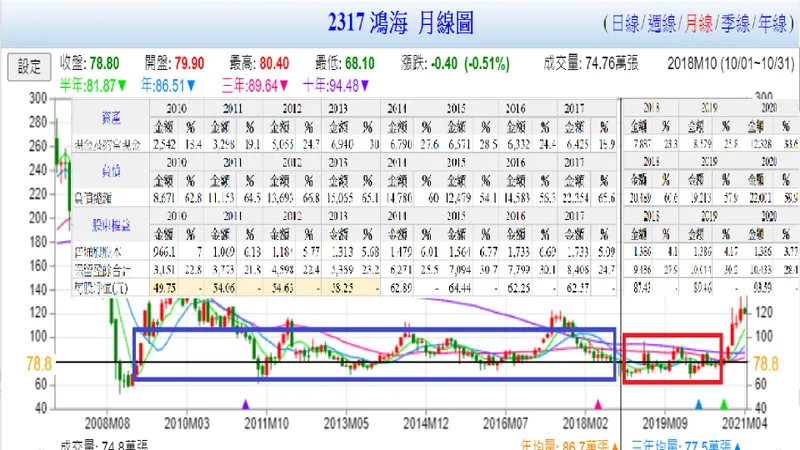The width and height of the screenshot is (800, 450).
Task: Click the 三年均量 77.5萬張 label
Action: coord(686,445)
